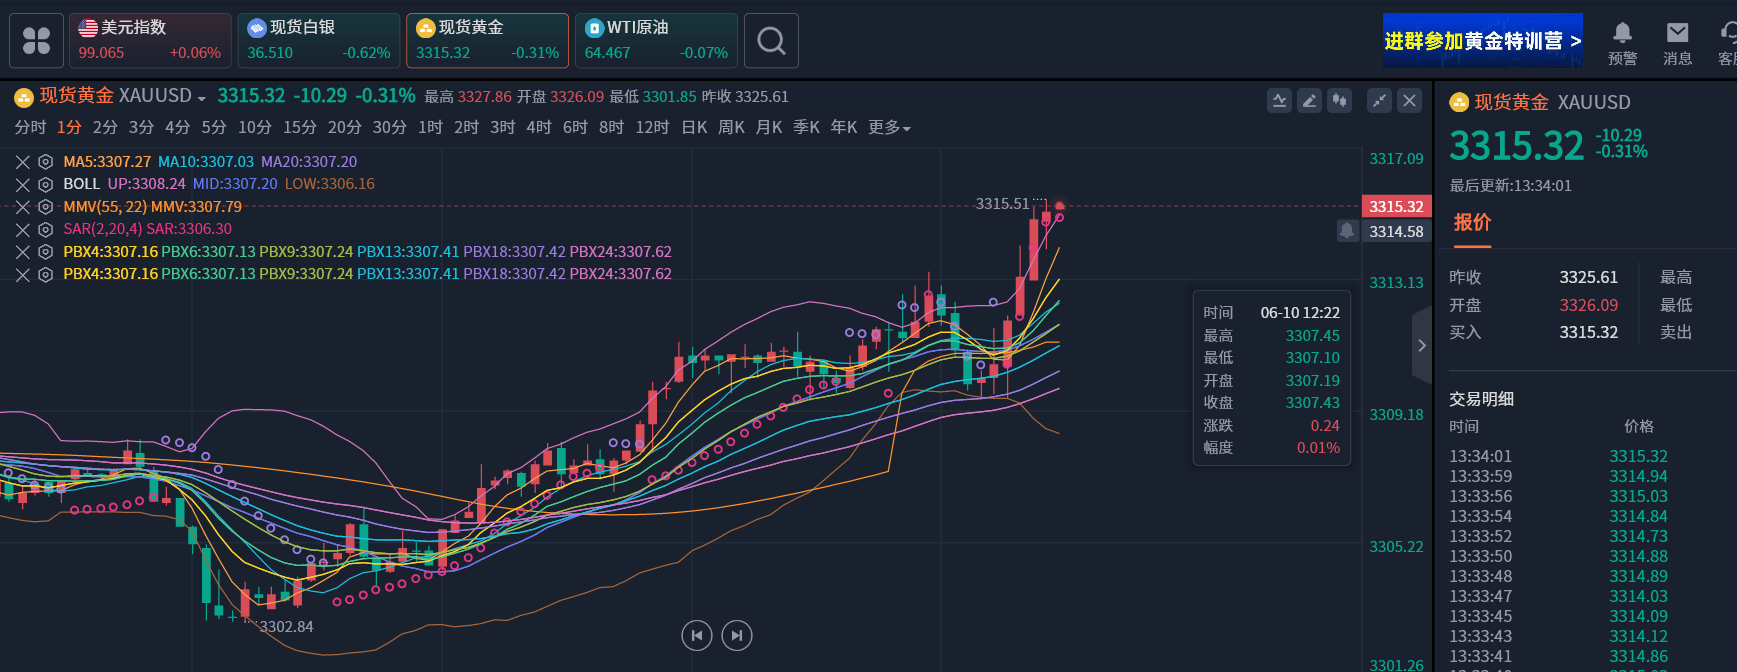Click the gold coin icon beside 现货黄金 chart title
The width and height of the screenshot is (1737, 672).
tap(23, 97)
